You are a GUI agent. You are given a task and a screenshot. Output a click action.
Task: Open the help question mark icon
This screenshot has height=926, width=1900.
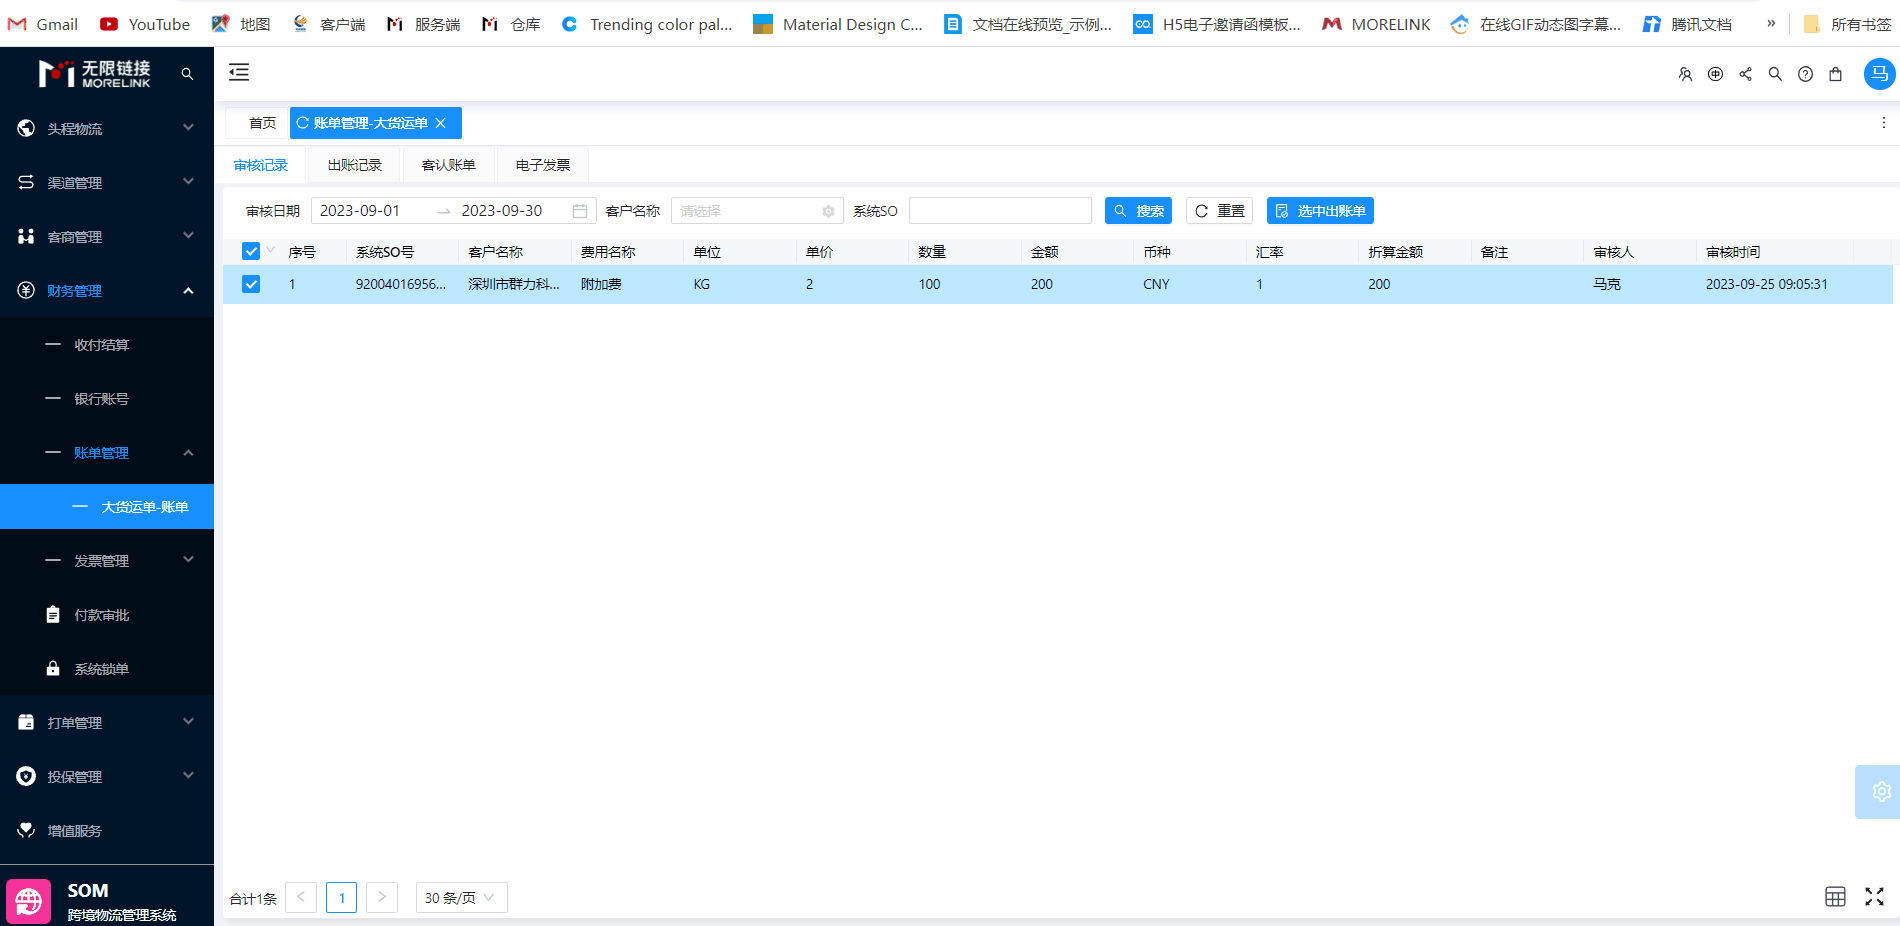click(x=1805, y=74)
